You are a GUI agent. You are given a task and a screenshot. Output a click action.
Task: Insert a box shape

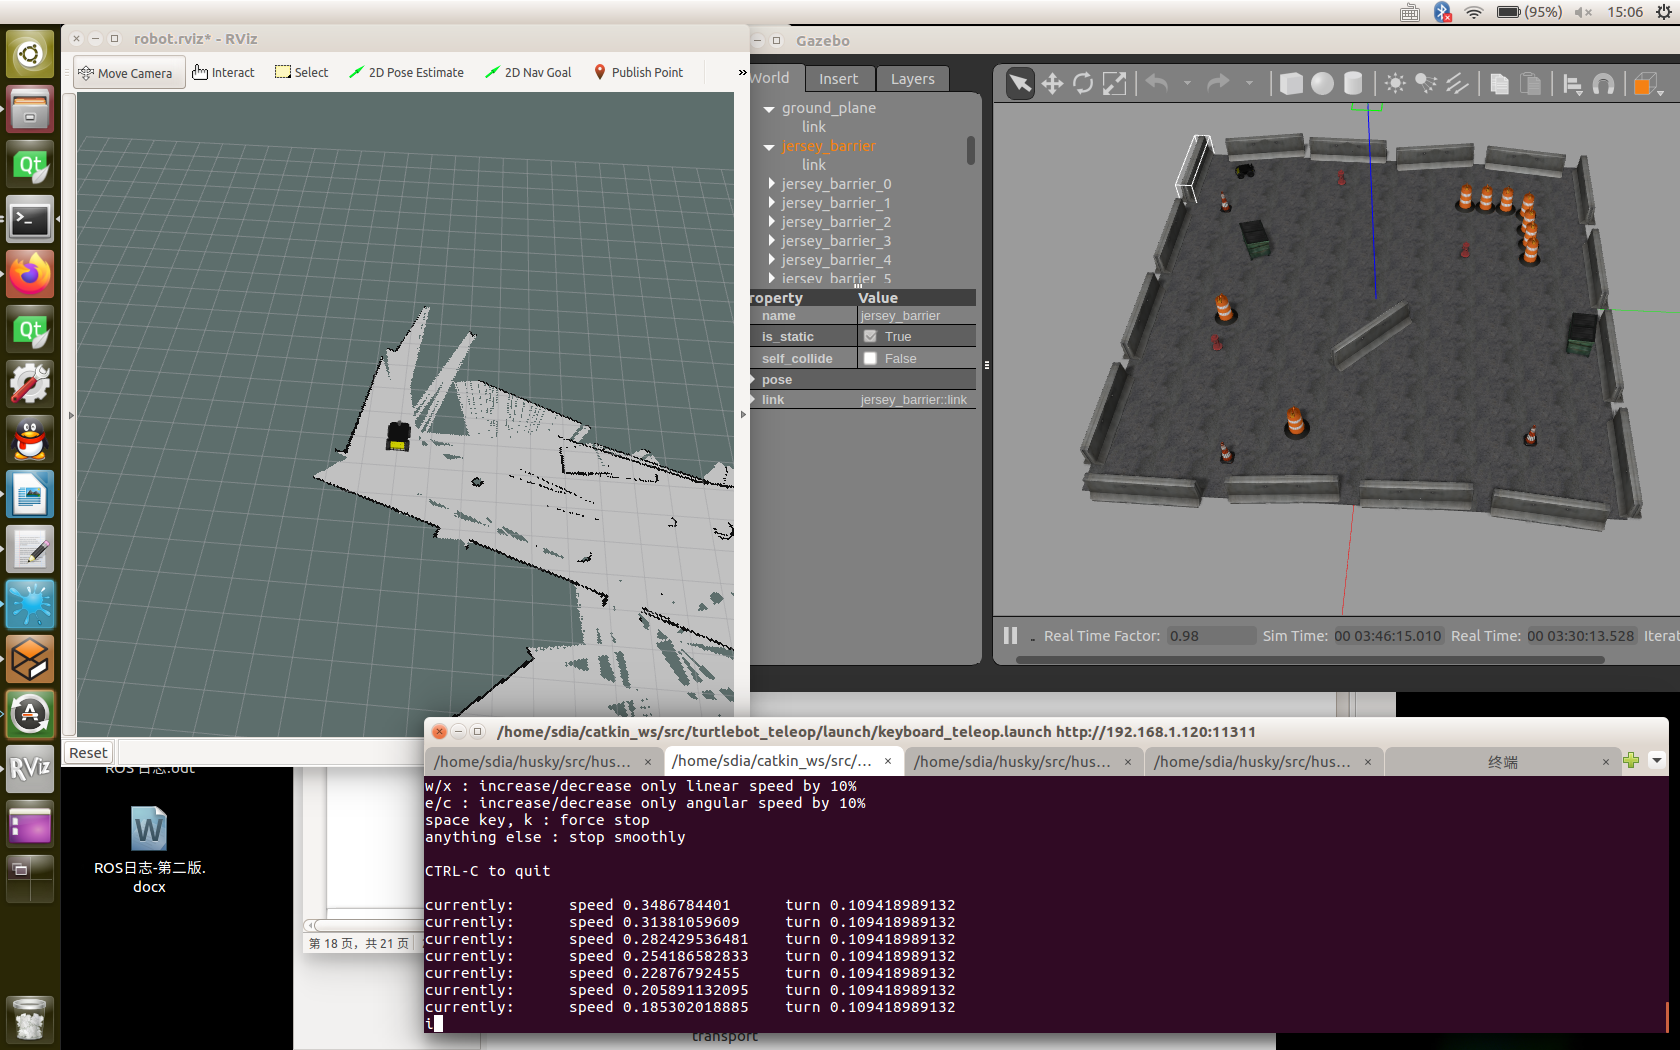coord(1291,84)
